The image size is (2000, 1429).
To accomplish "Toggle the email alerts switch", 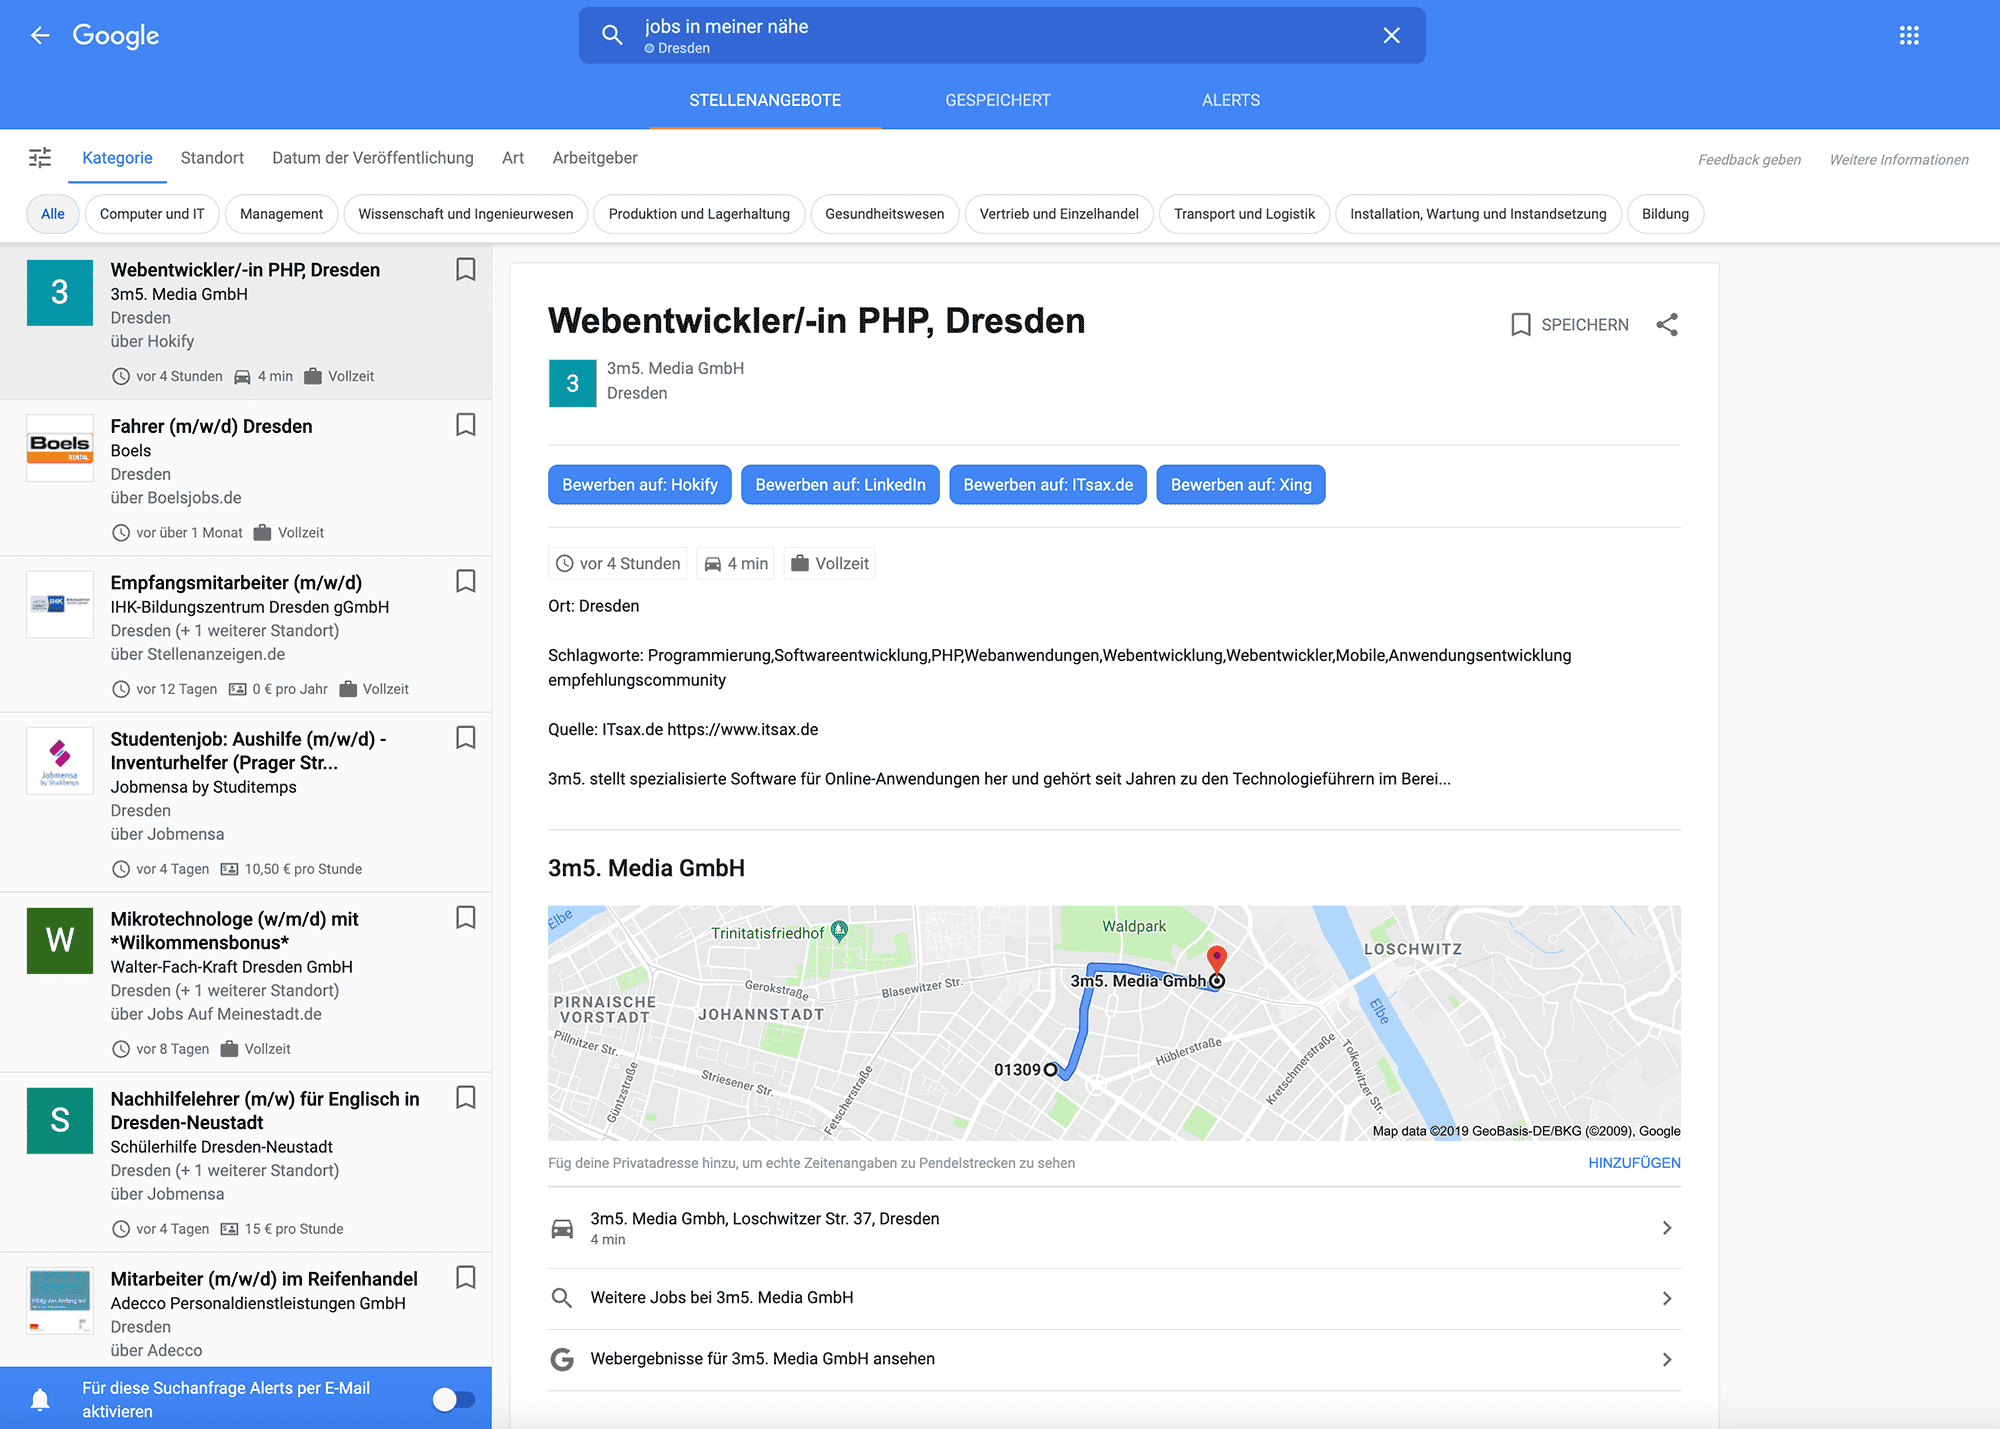I will click(x=454, y=1399).
